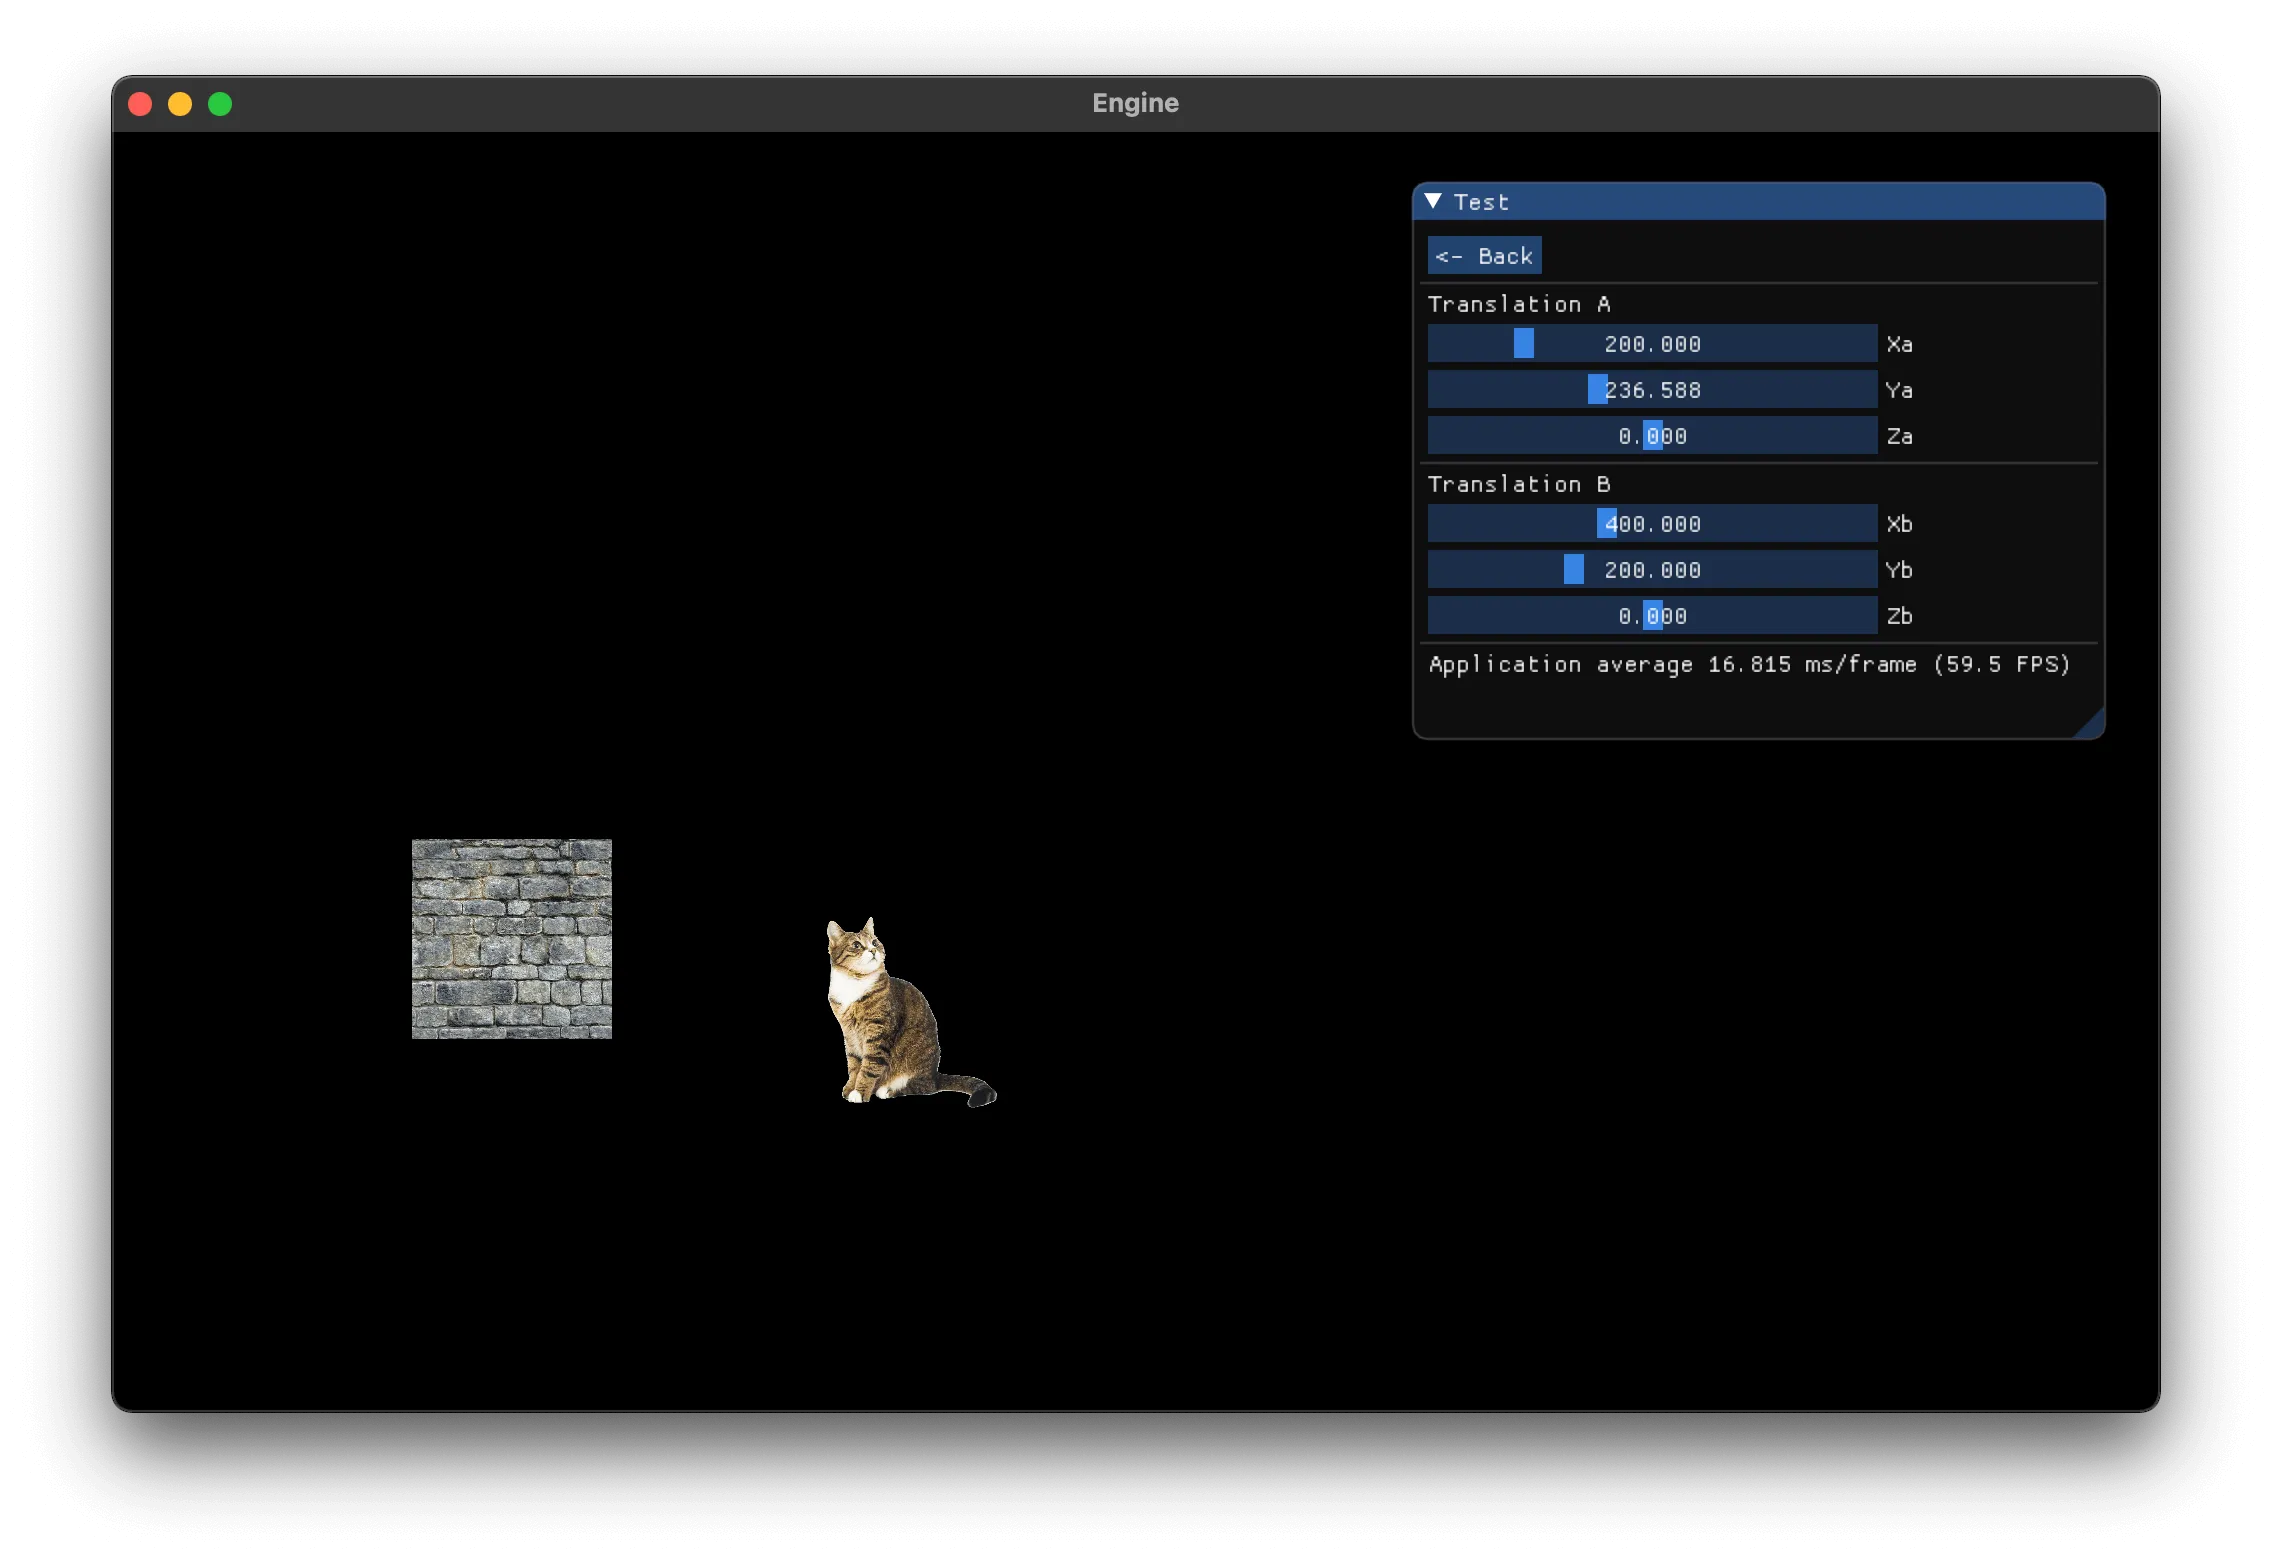Click the cat sprite image

890,1020
